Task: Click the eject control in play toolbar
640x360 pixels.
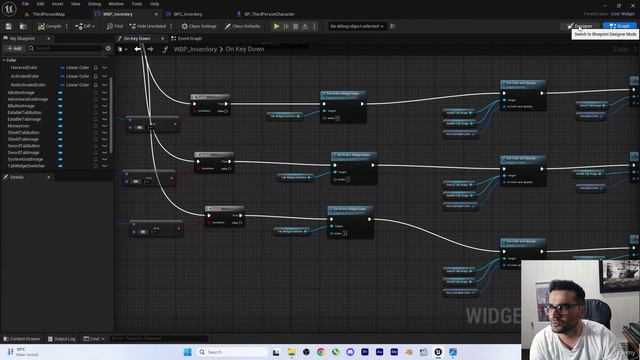Action: 305,26
